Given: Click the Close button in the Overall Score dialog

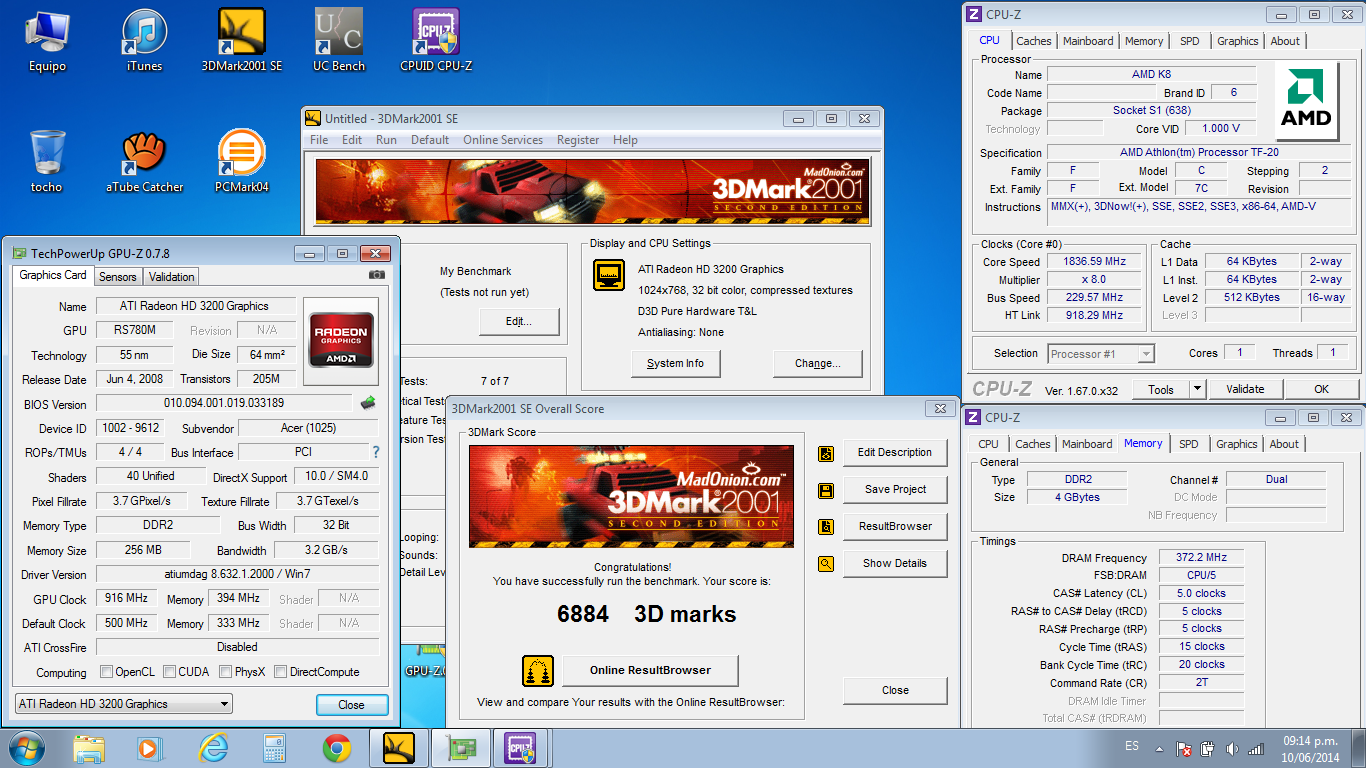Looking at the screenshot, I should 895,690.
